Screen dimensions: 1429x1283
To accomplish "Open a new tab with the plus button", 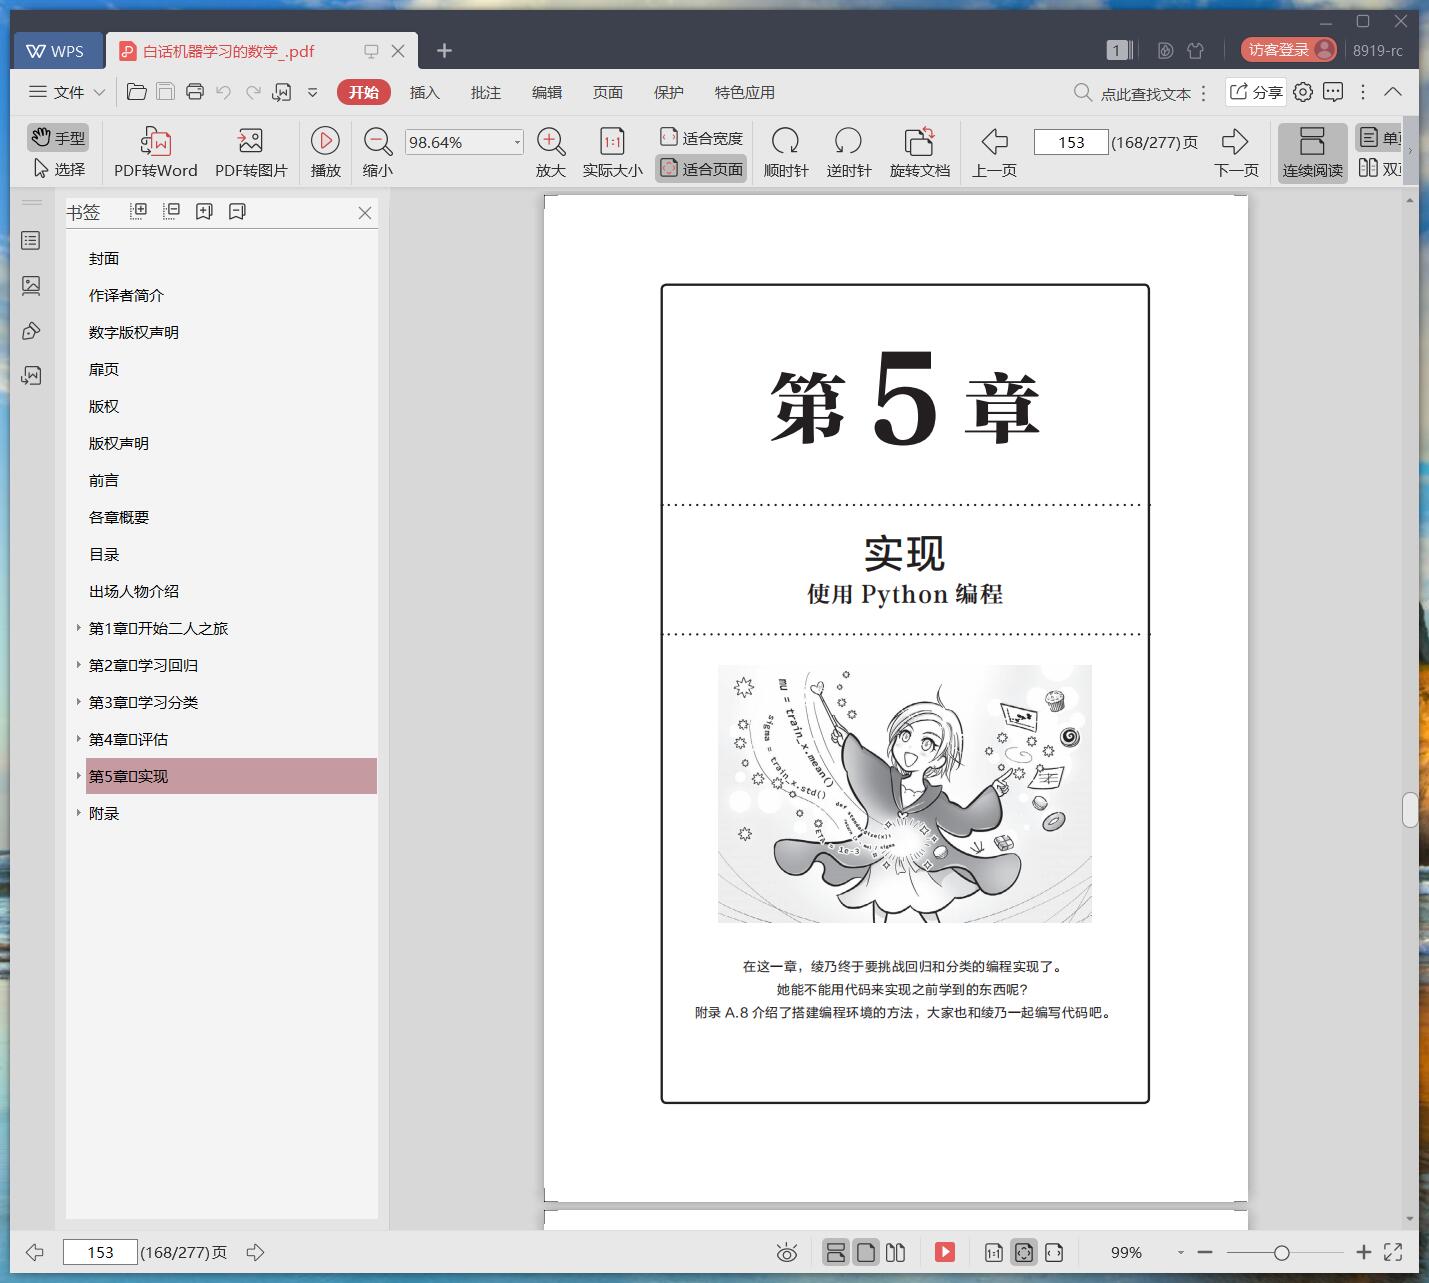I will 445,50.
